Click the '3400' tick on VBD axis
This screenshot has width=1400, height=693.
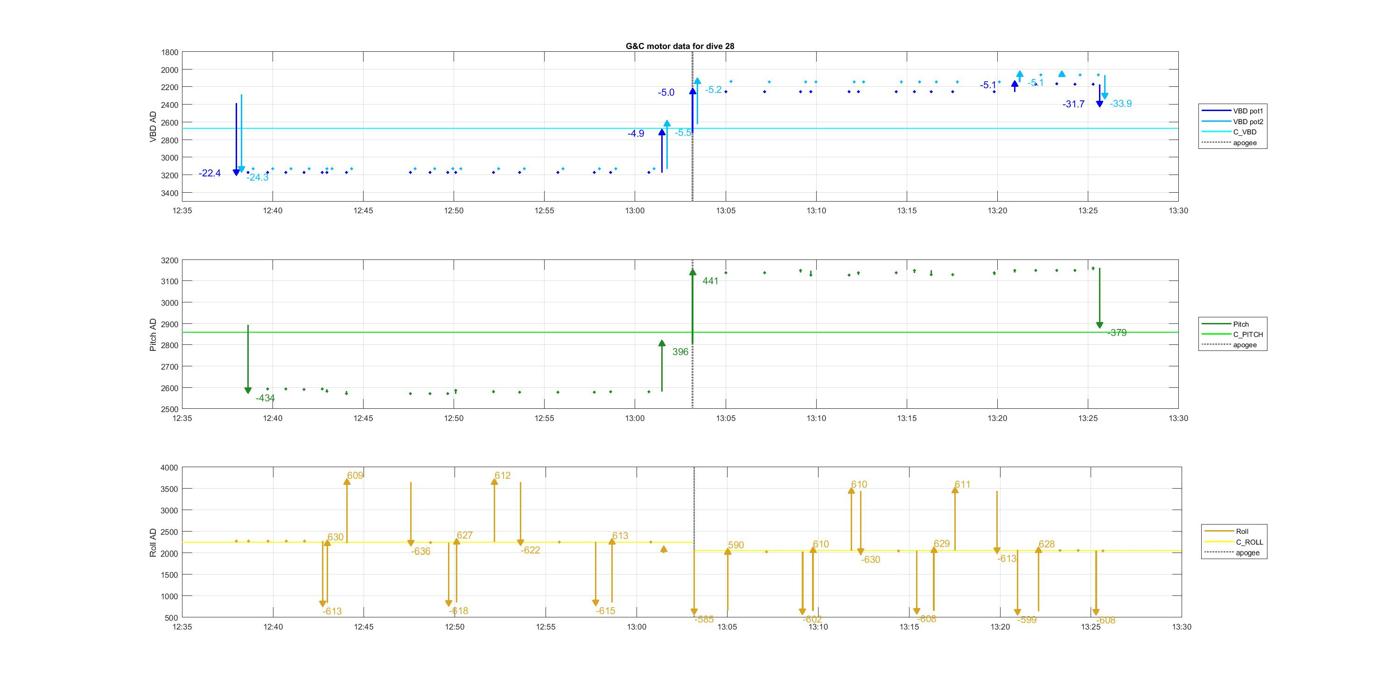coord(170,193)
